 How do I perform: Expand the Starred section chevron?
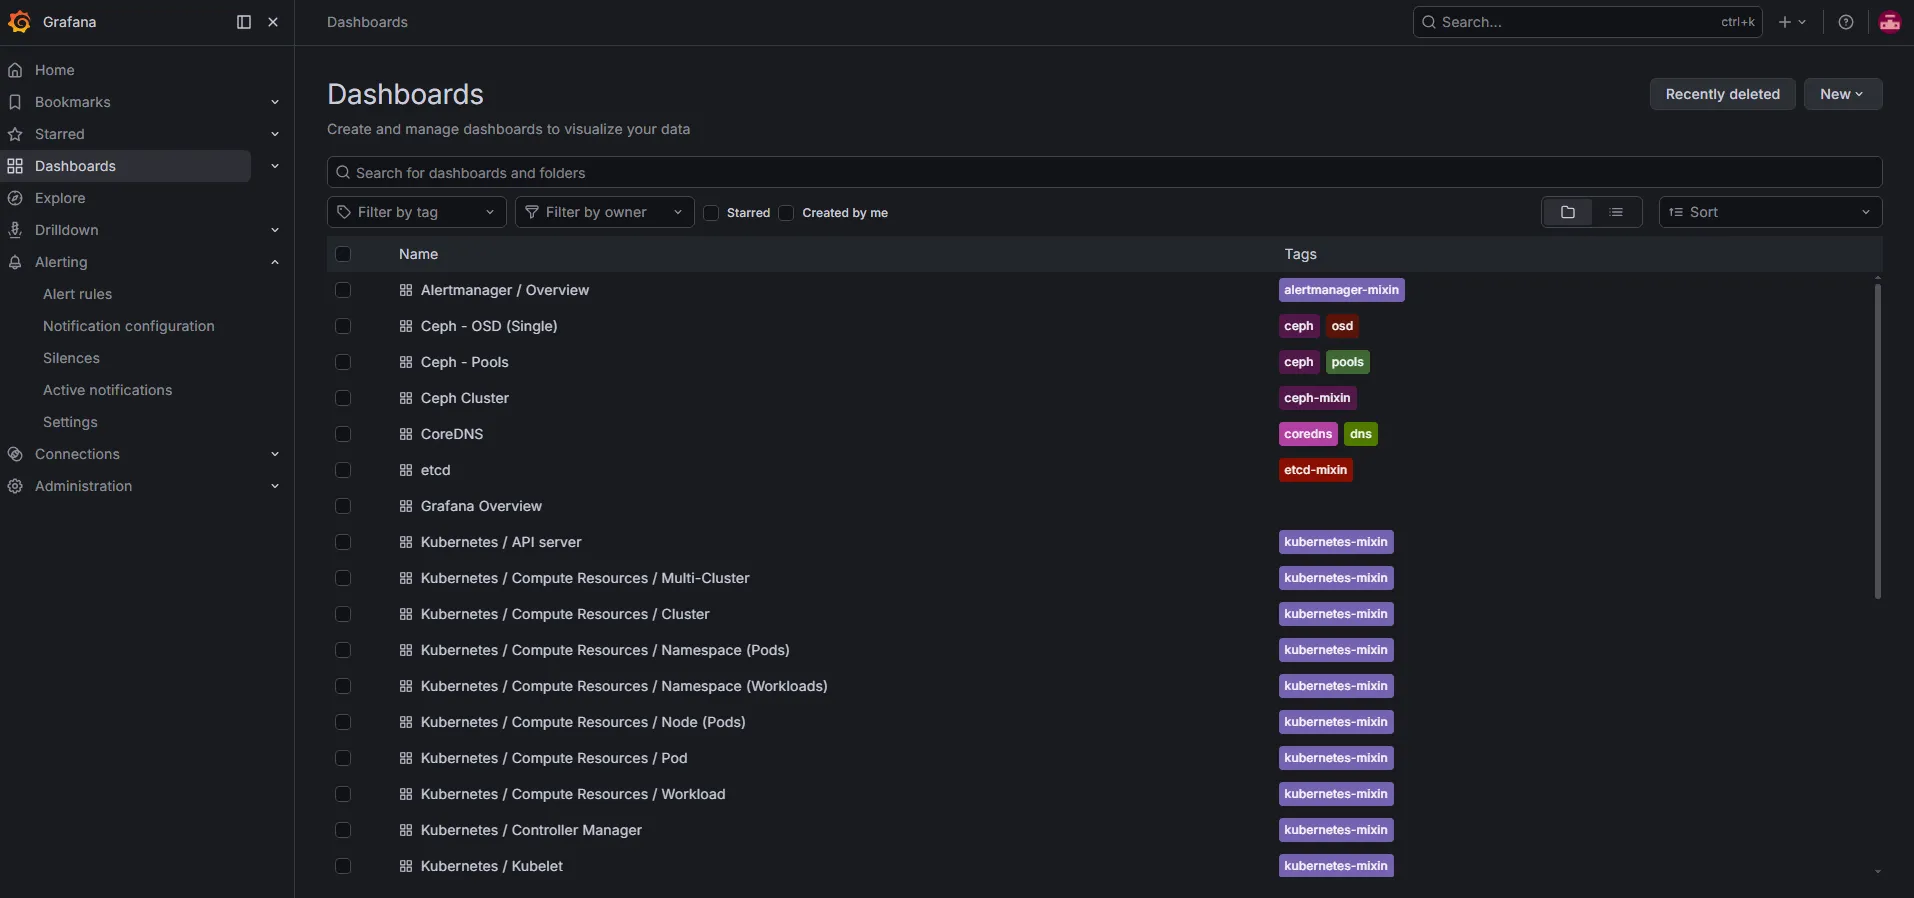point(275,134)
